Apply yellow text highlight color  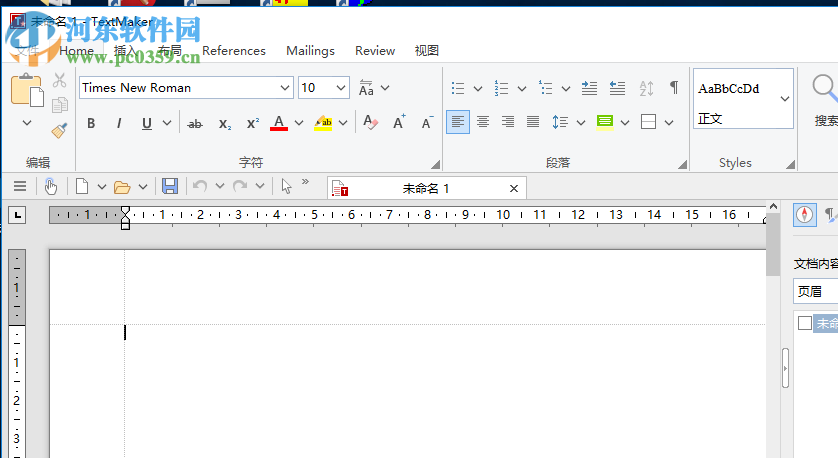tap(323, 123)
